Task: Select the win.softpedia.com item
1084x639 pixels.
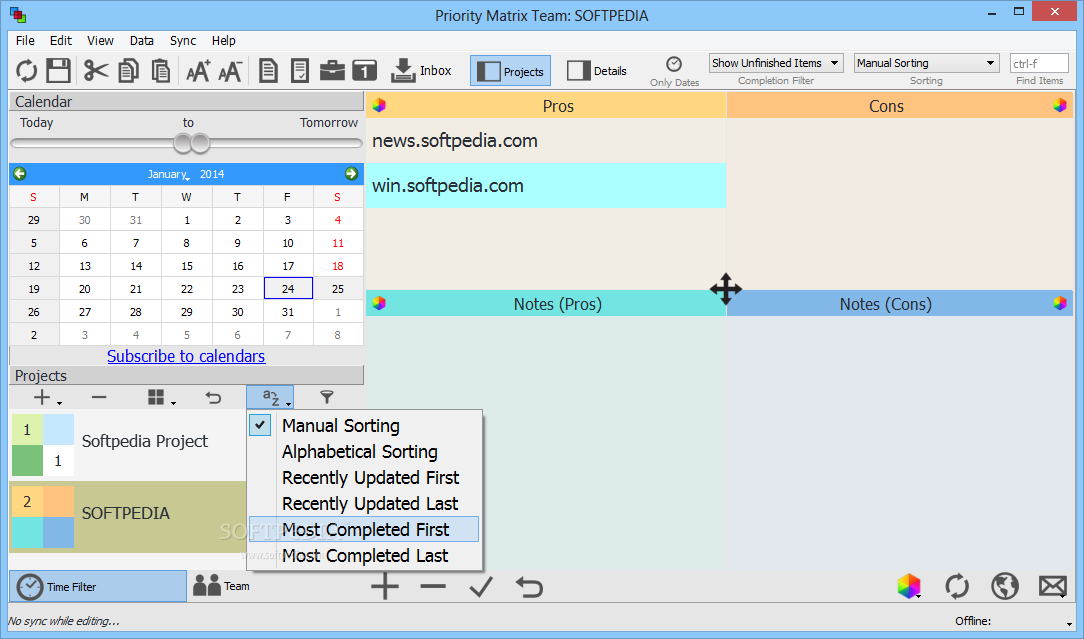Action: coord(545,186)
